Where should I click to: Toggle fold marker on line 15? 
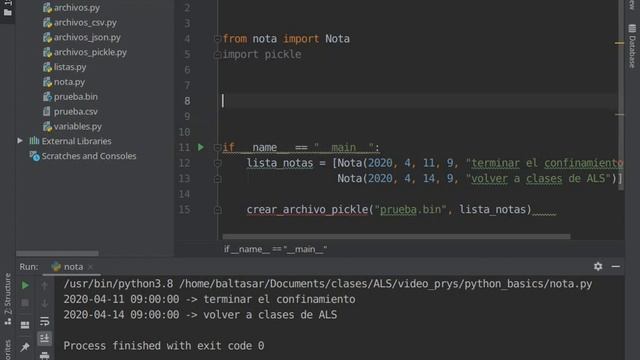coord(218,210)
